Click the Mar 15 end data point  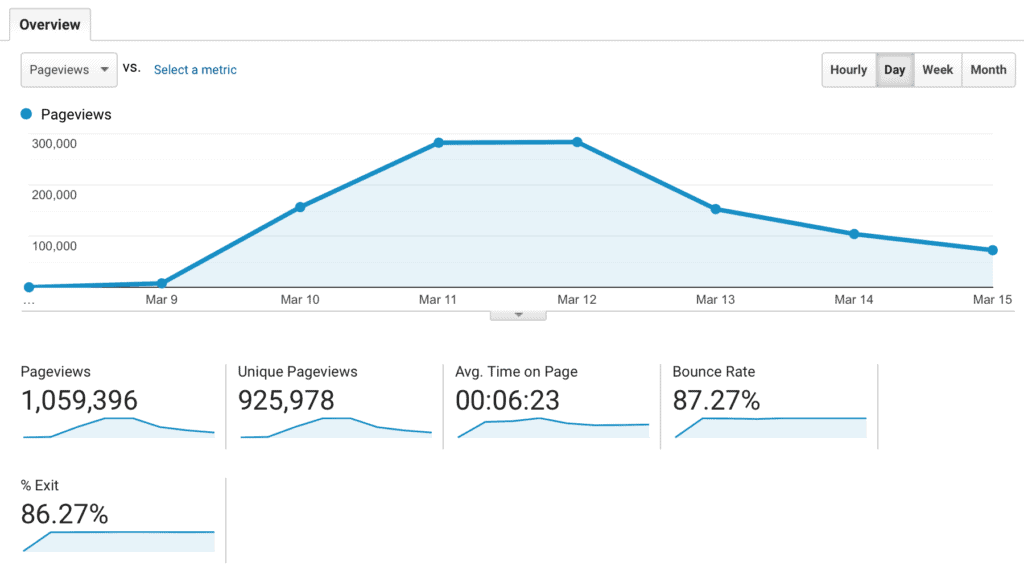pos(992,250)
